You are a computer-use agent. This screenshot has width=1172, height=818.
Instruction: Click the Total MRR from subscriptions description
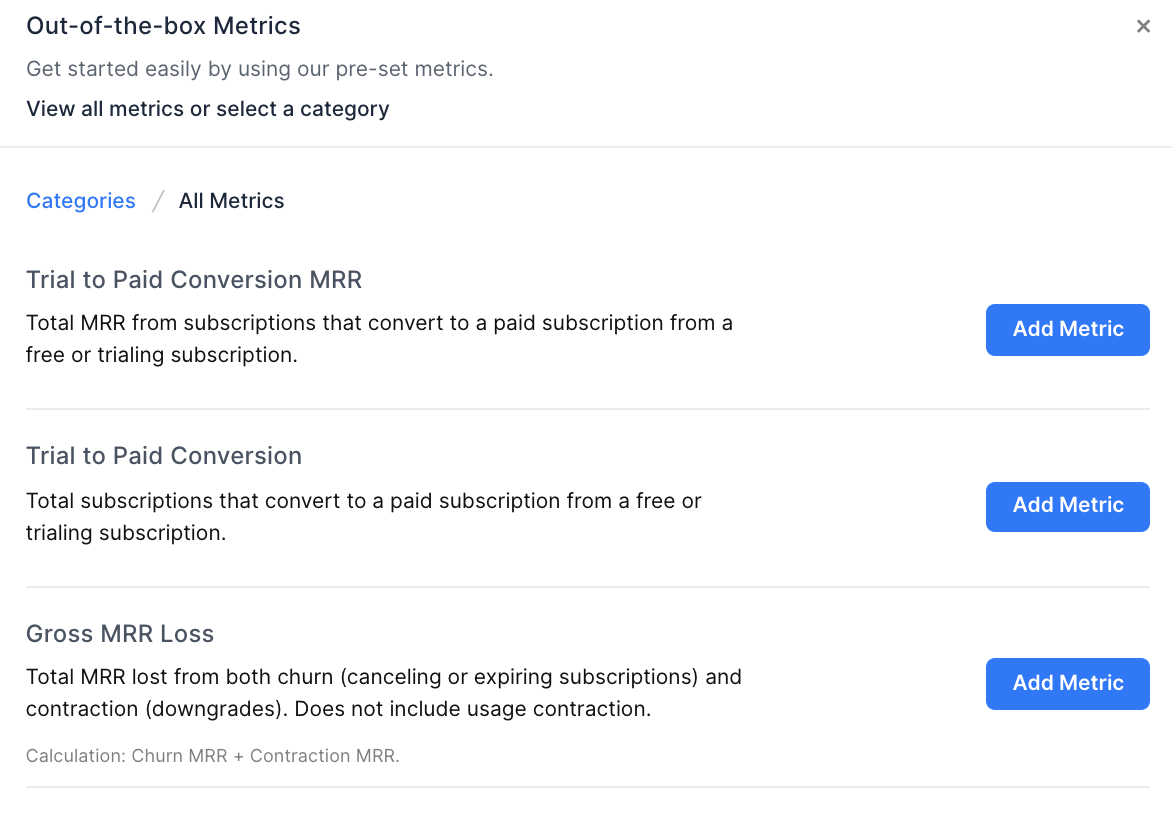pyautogui.click(x=379, y=339)
